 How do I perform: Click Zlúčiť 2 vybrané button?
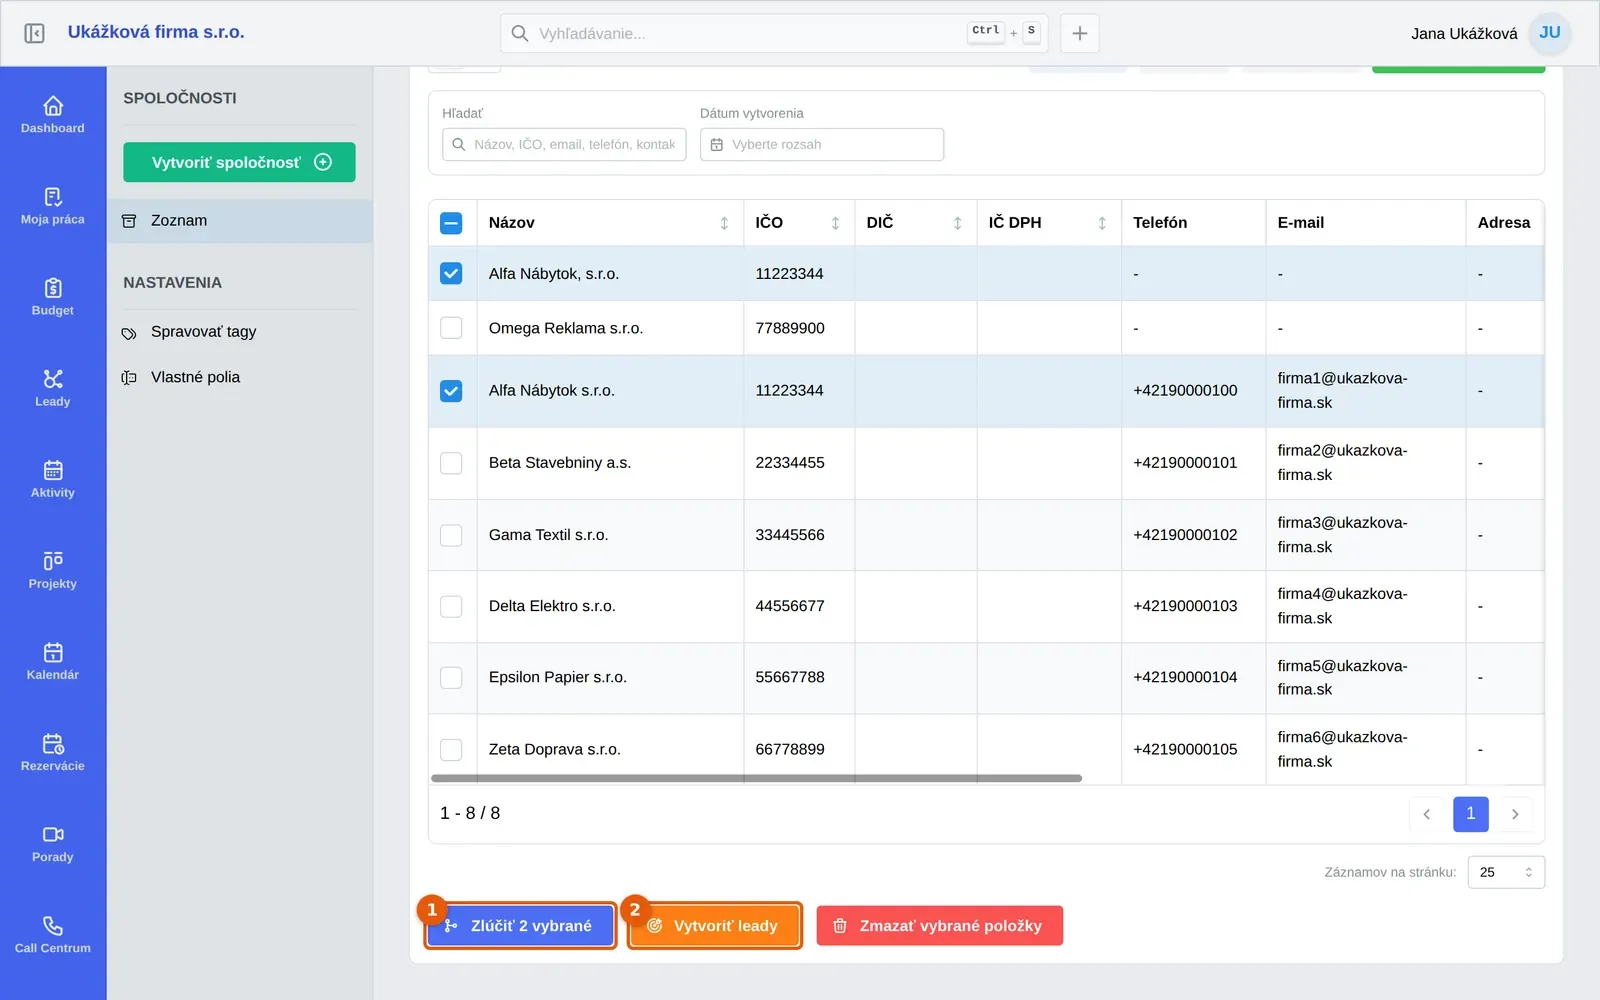(520, 926)
